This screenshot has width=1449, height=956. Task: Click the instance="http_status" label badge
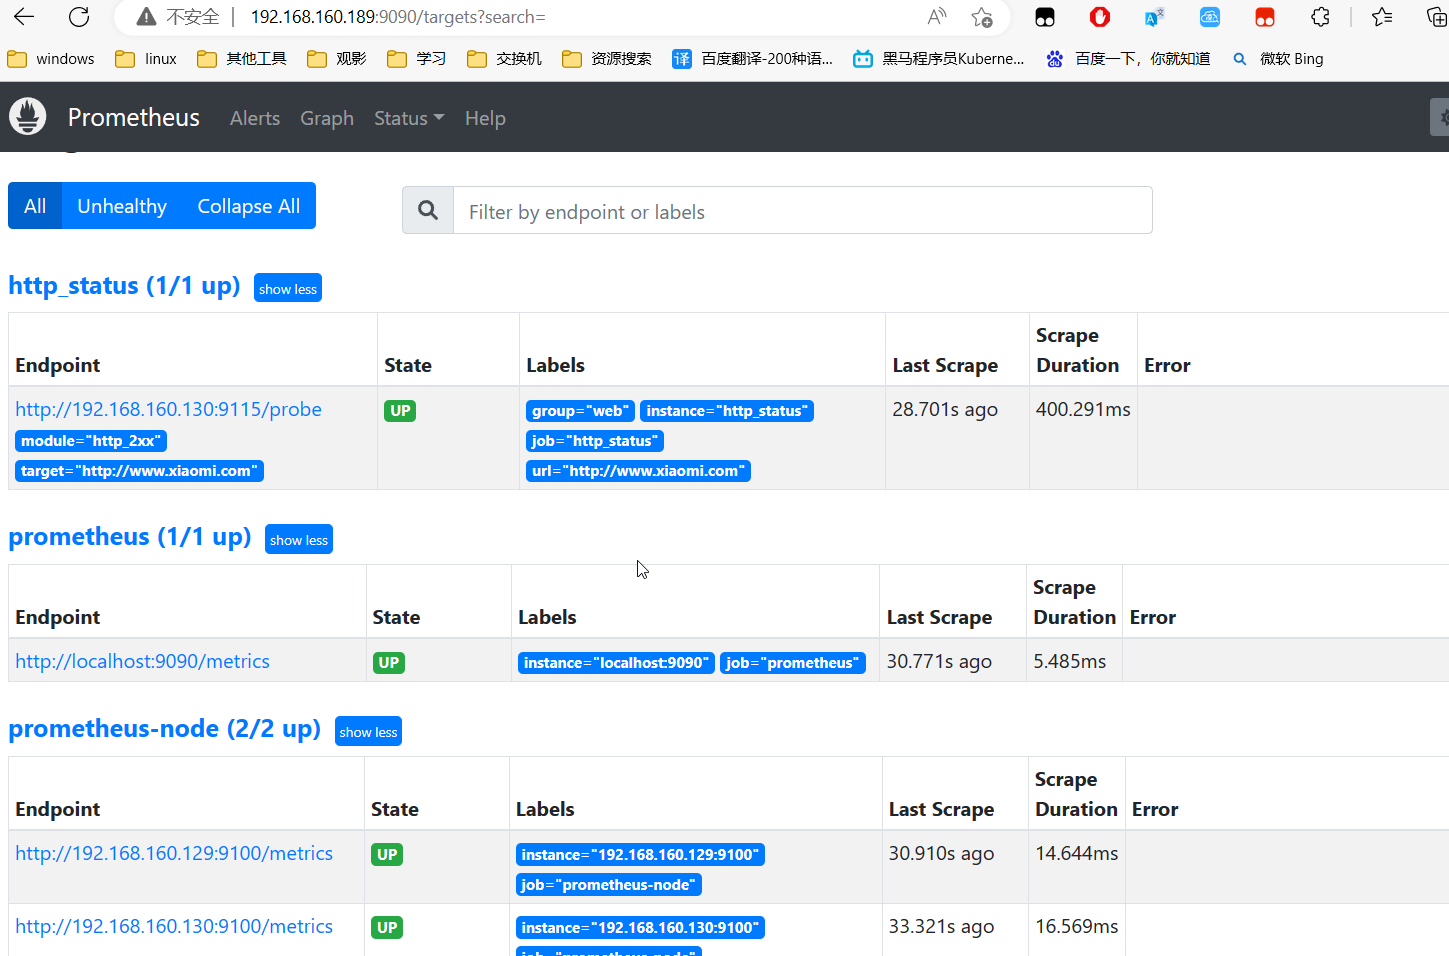[x=727, y=411]
